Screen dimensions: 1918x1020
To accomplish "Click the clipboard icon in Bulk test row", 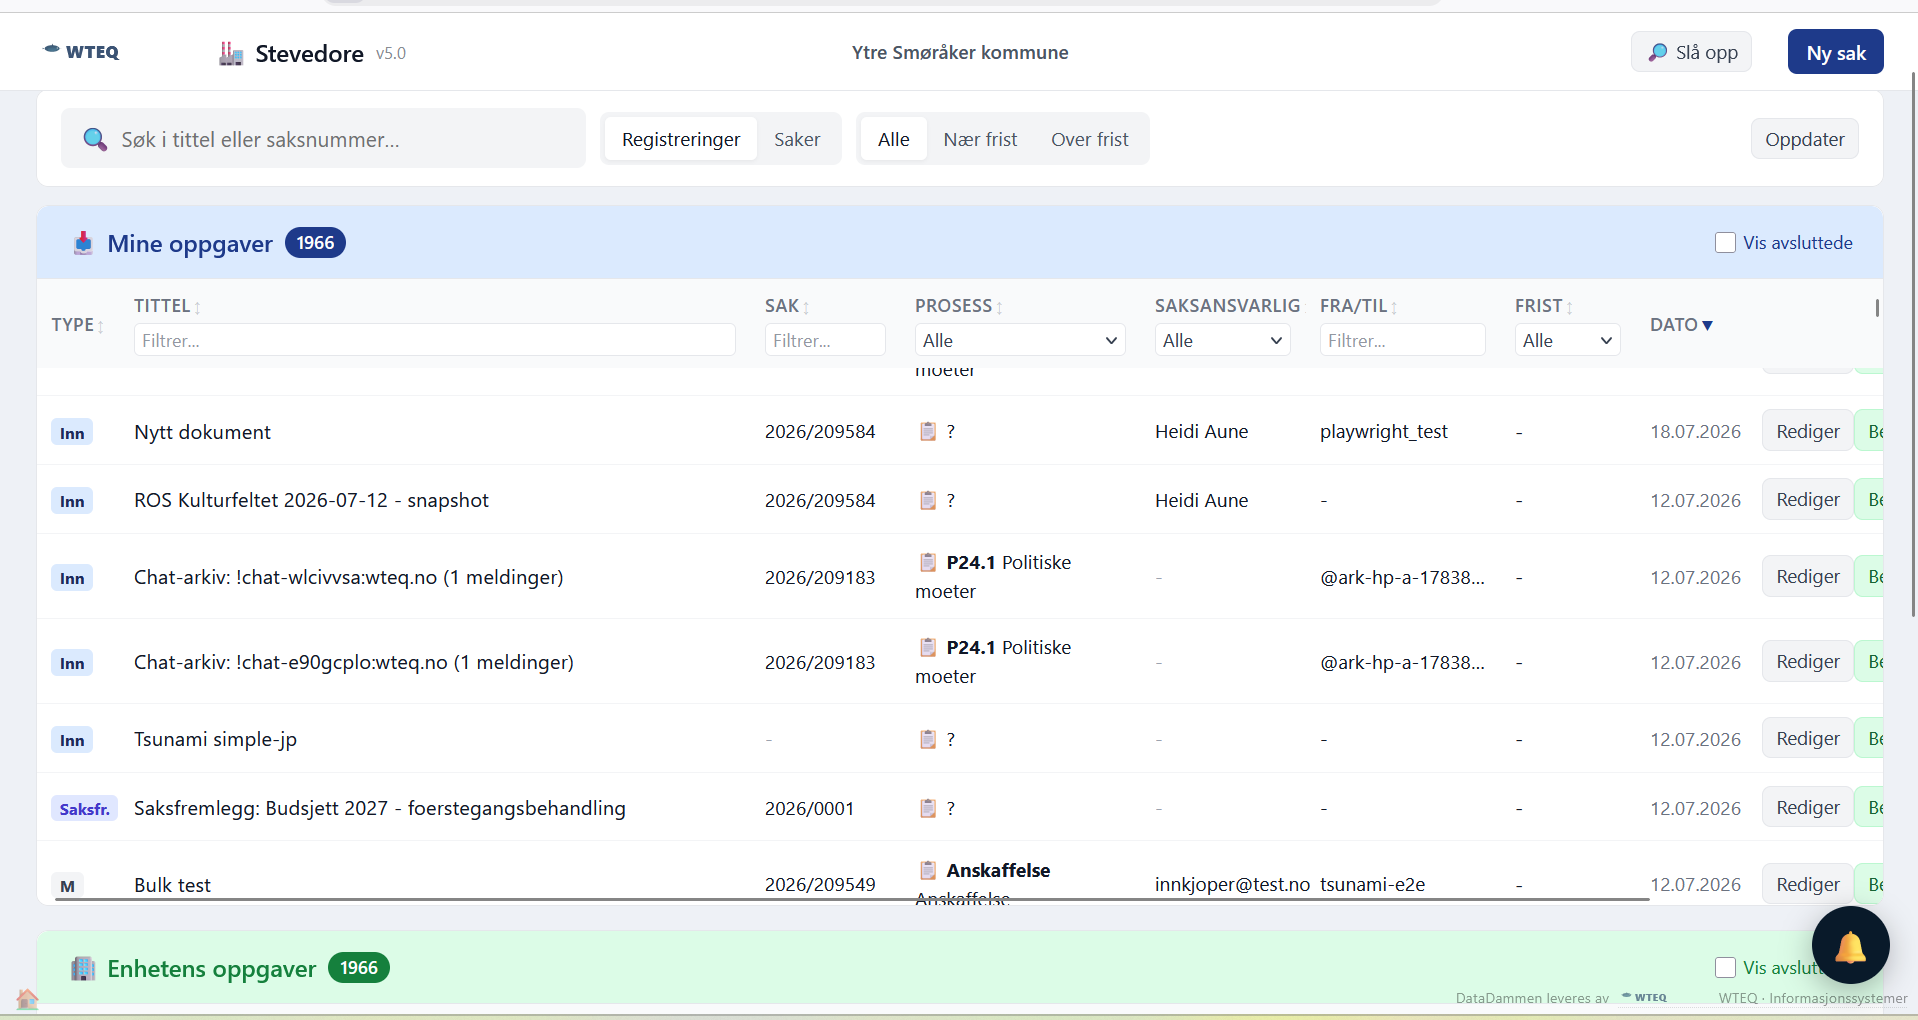I will click(928, 870).
